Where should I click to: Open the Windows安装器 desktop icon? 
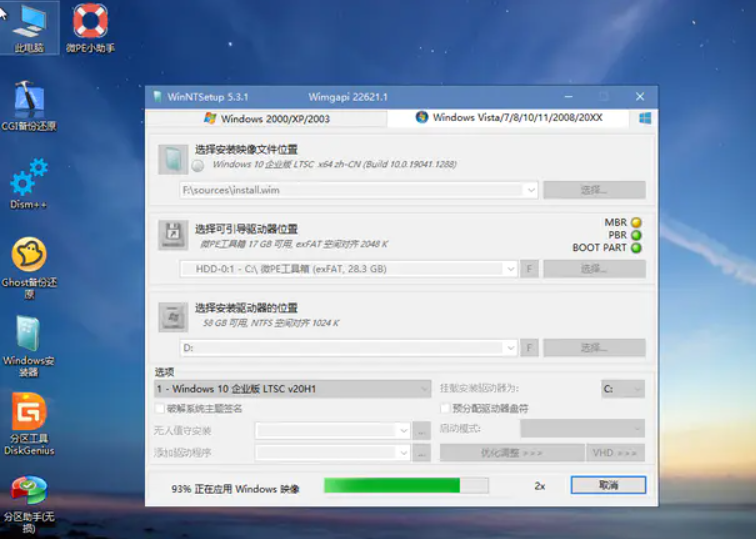pos(29,346)
